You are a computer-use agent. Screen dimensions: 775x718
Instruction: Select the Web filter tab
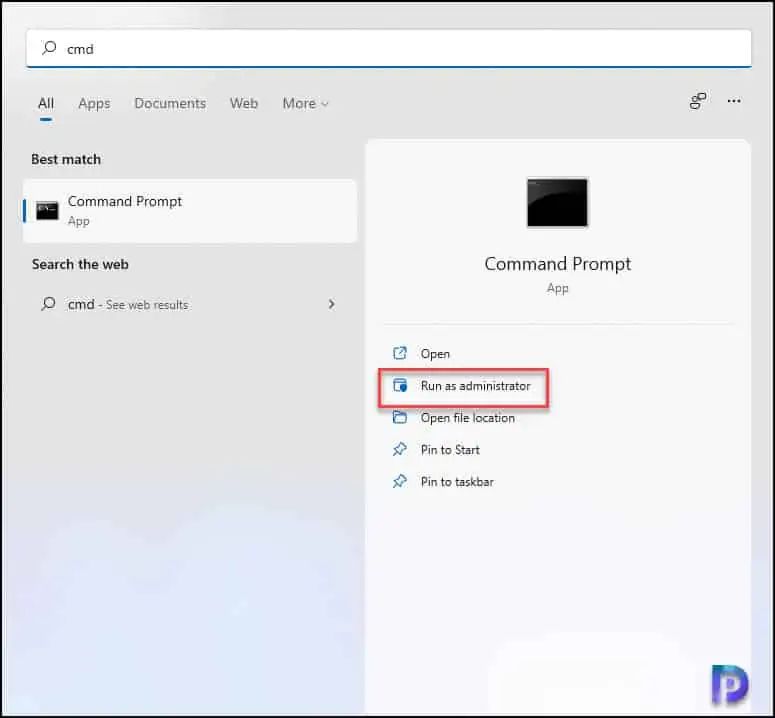coord(244,103)
